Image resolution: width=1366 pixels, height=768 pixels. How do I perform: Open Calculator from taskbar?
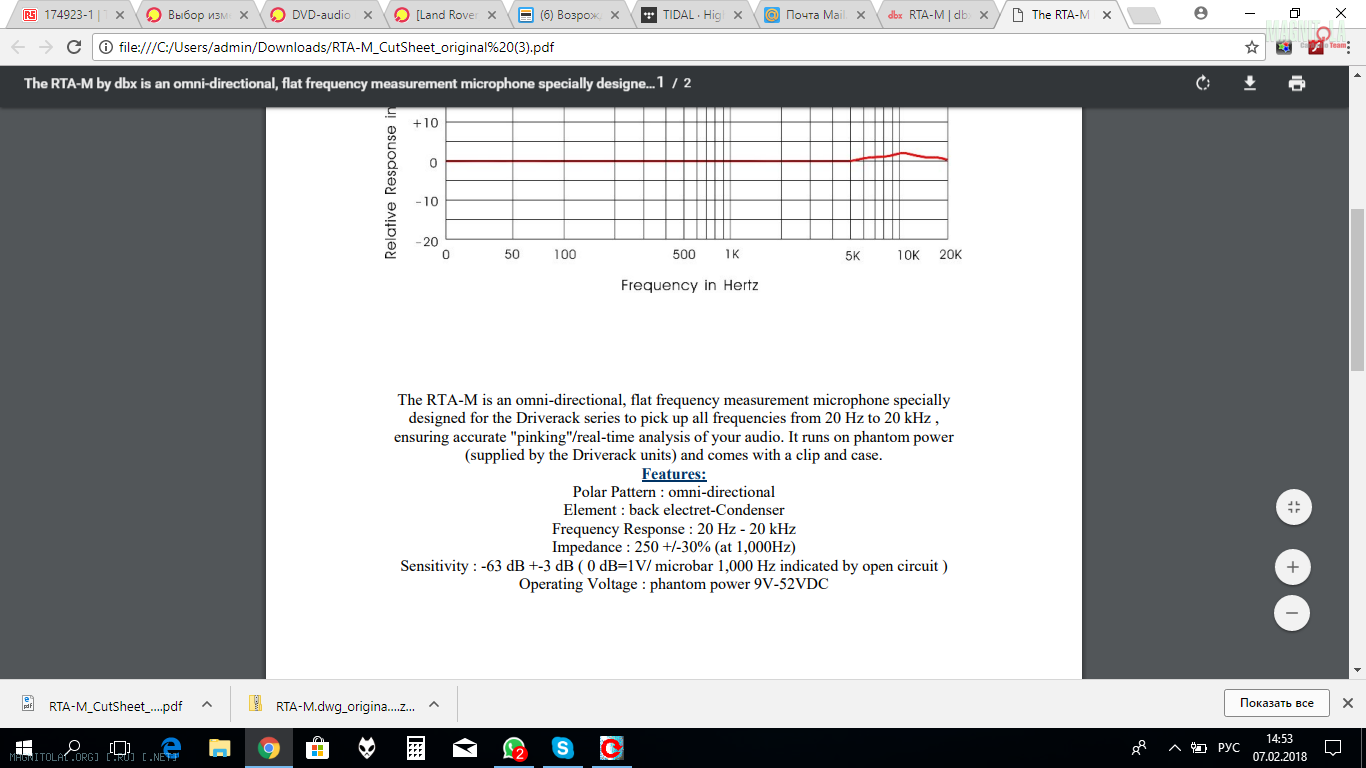(415, 748)
